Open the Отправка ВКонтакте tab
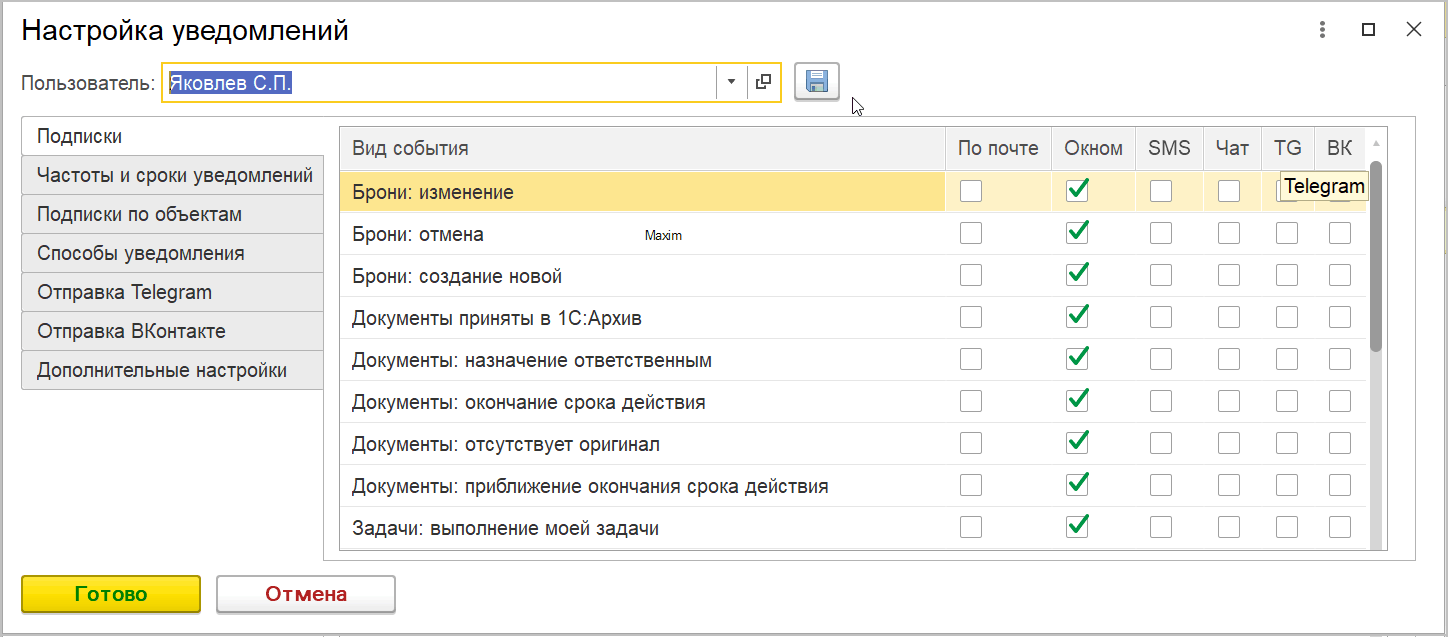 pyautogui.click(x=131, y=331)
